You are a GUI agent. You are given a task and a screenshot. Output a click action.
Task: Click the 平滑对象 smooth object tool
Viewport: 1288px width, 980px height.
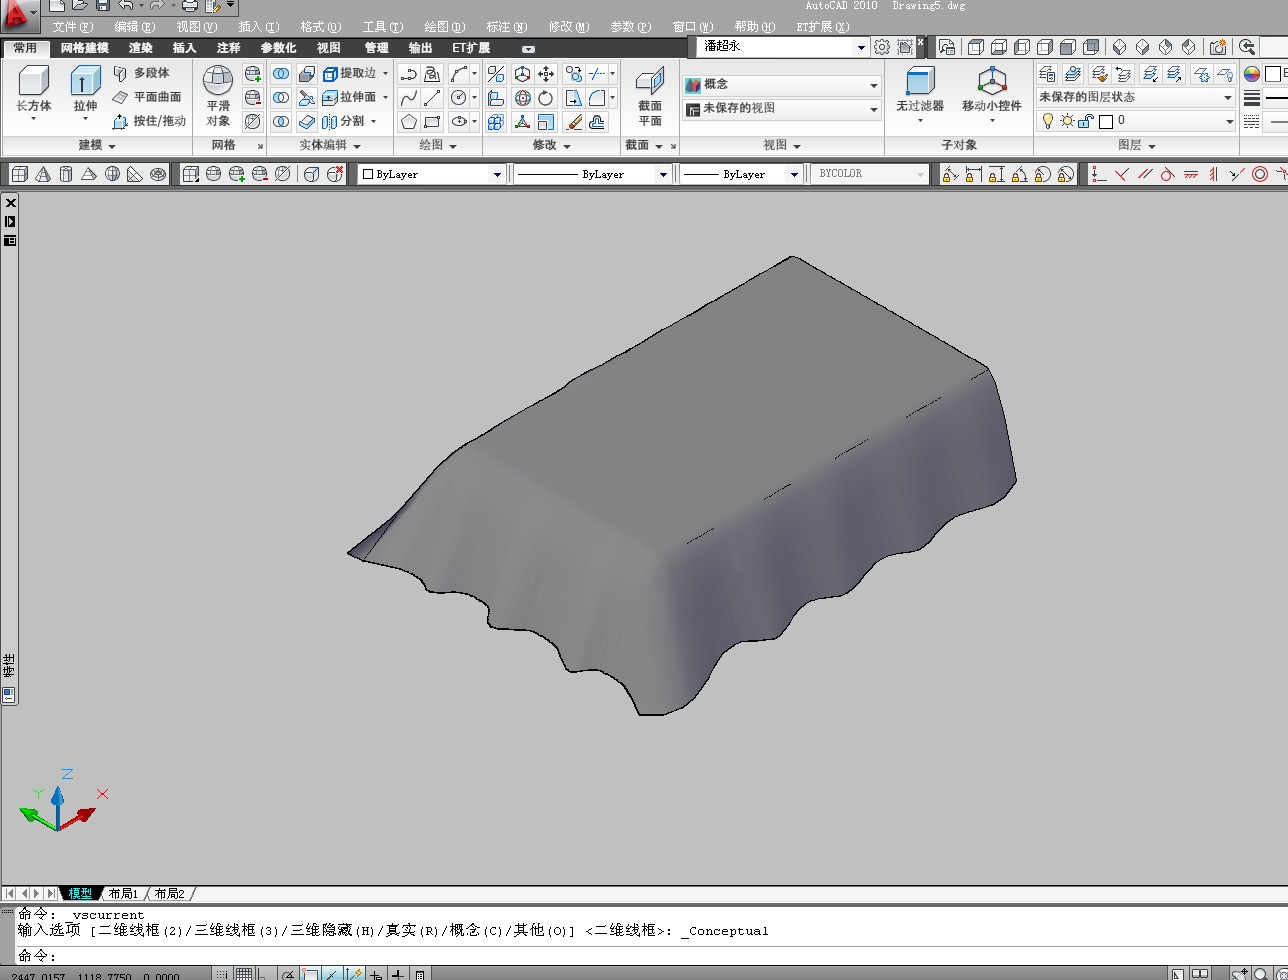coord(218,96)
